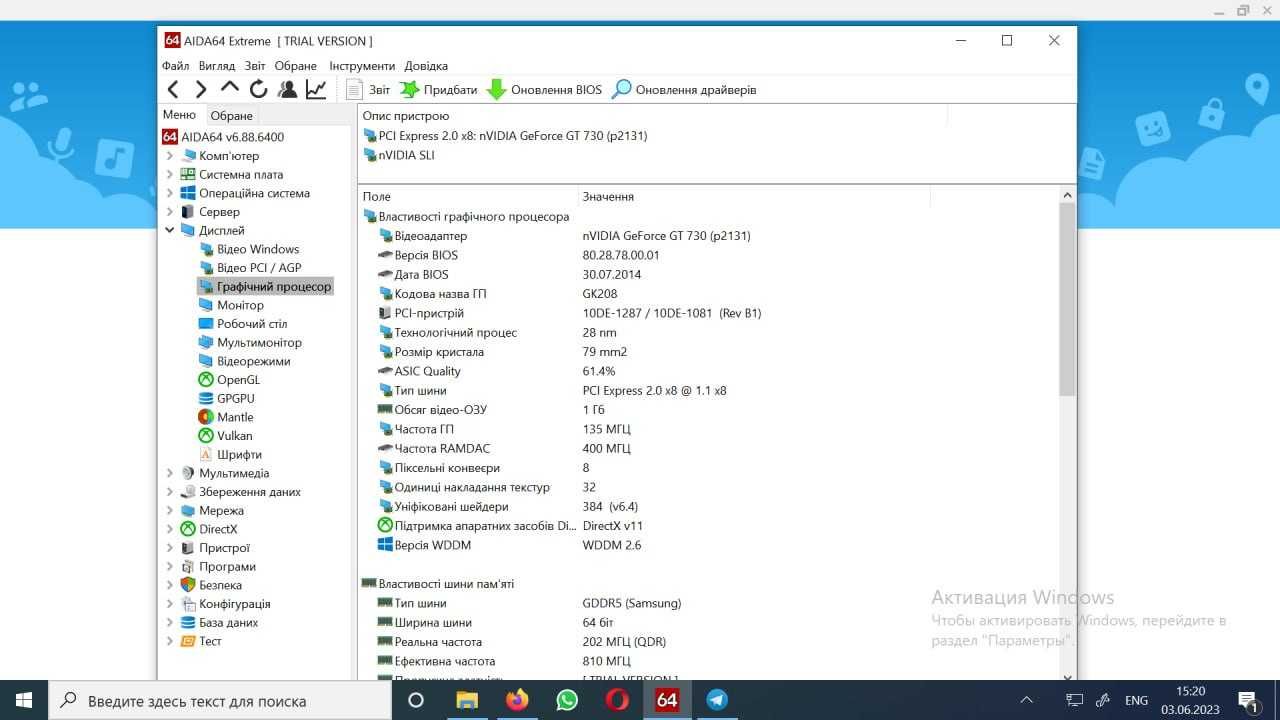Open Оновлення драйверів from the toolbar
The height and width of the screenshot is (720, 1280).
tap(684, 89)
